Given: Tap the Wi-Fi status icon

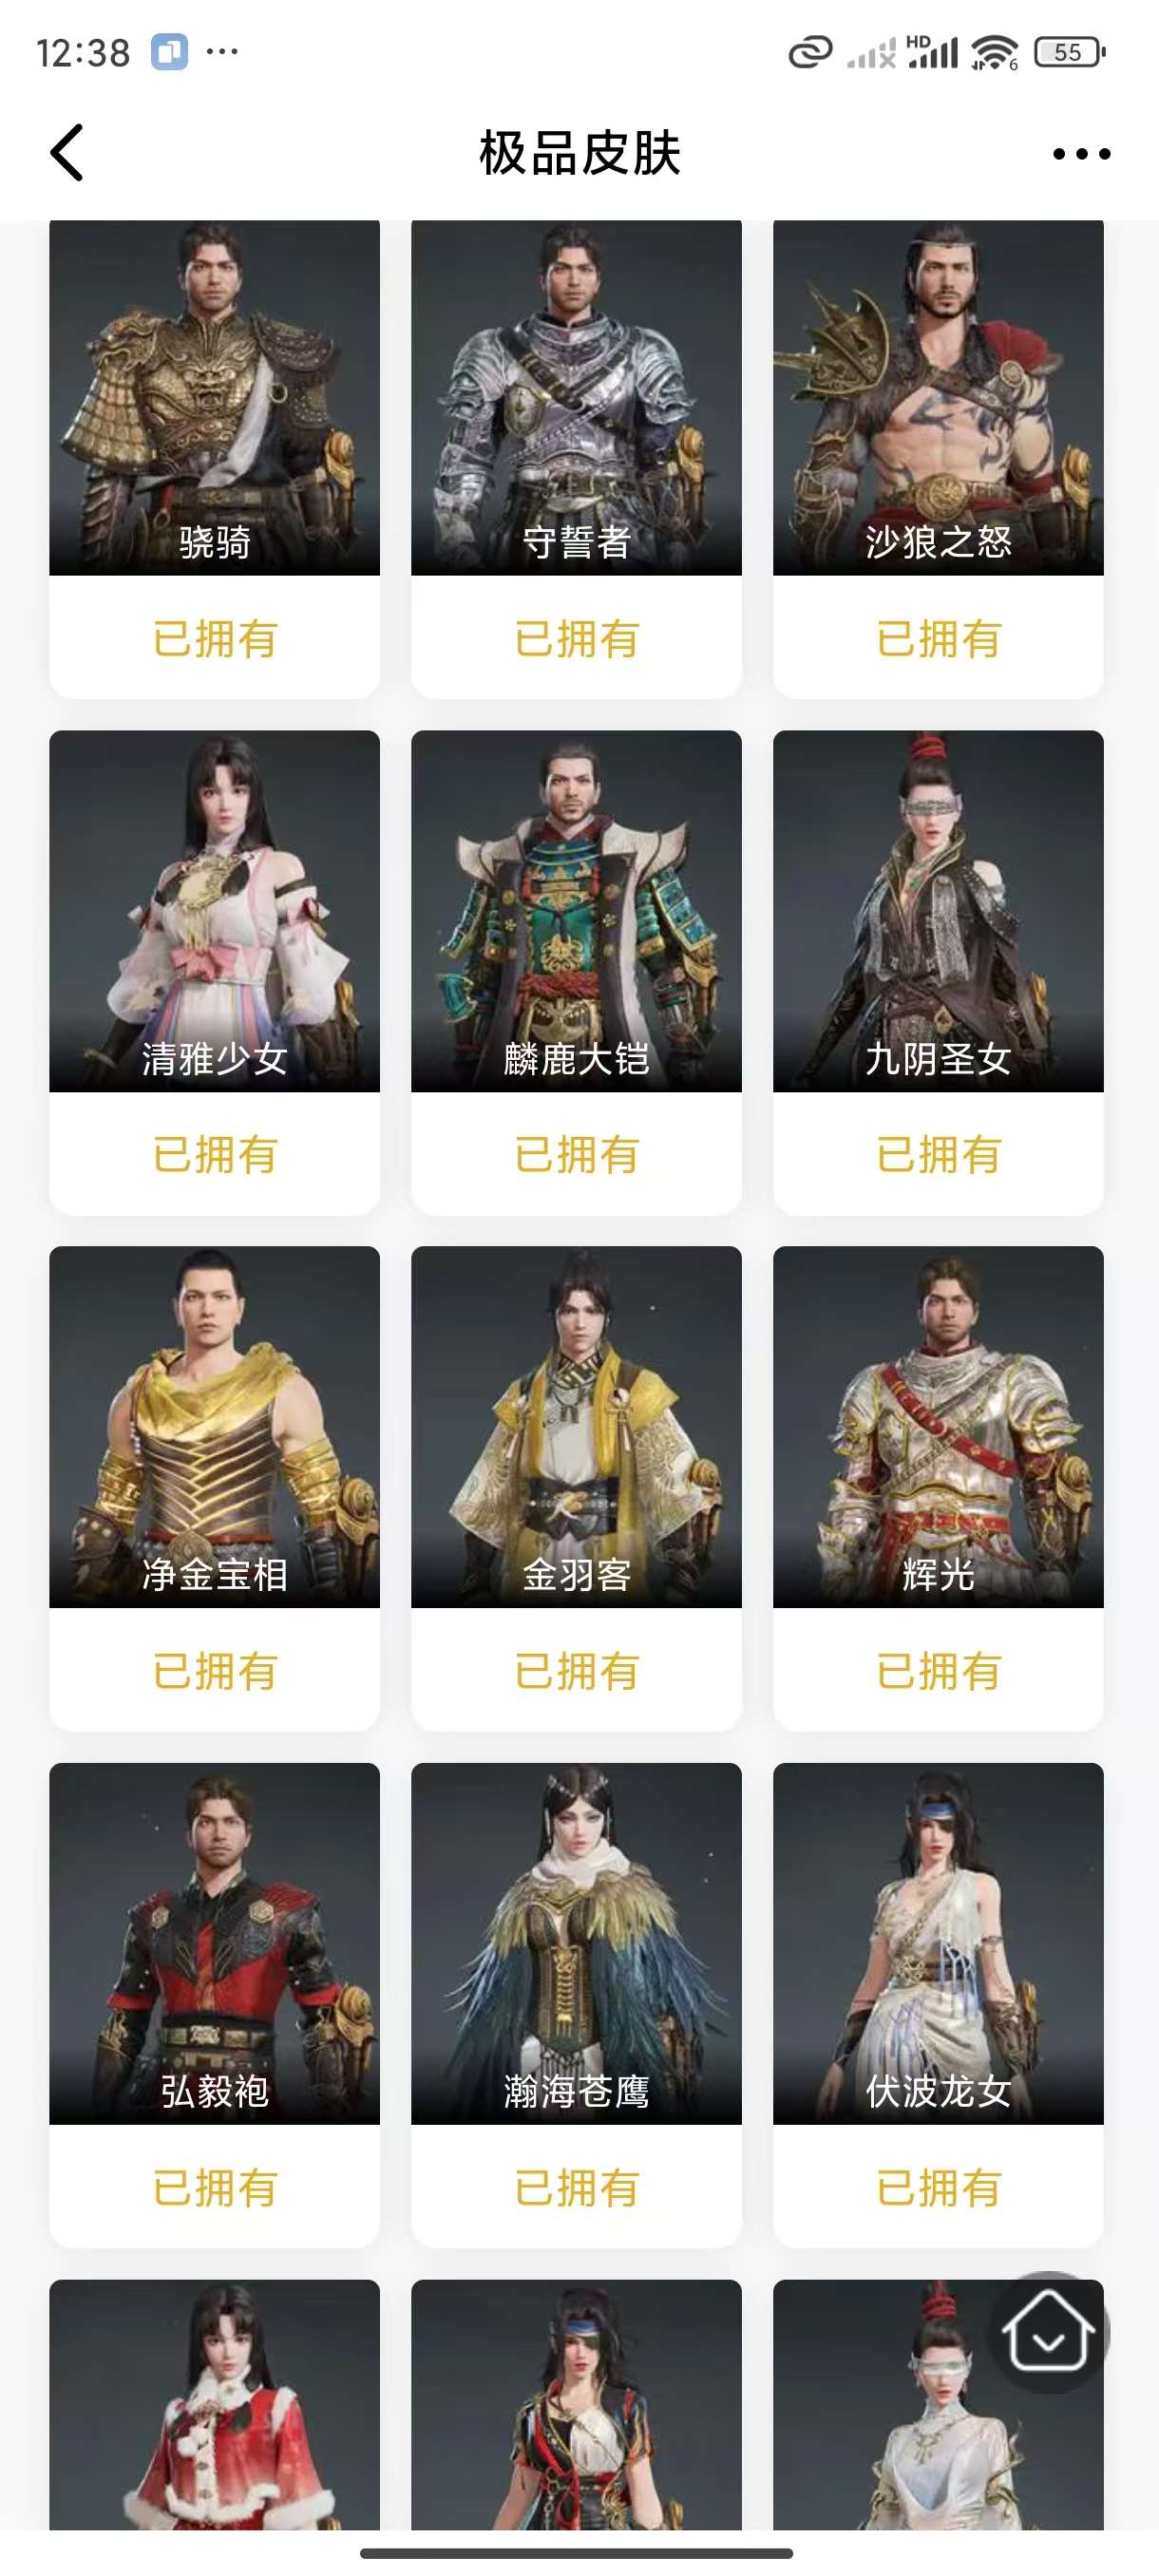Looking at the screenshot, I should tap(994, 52).
